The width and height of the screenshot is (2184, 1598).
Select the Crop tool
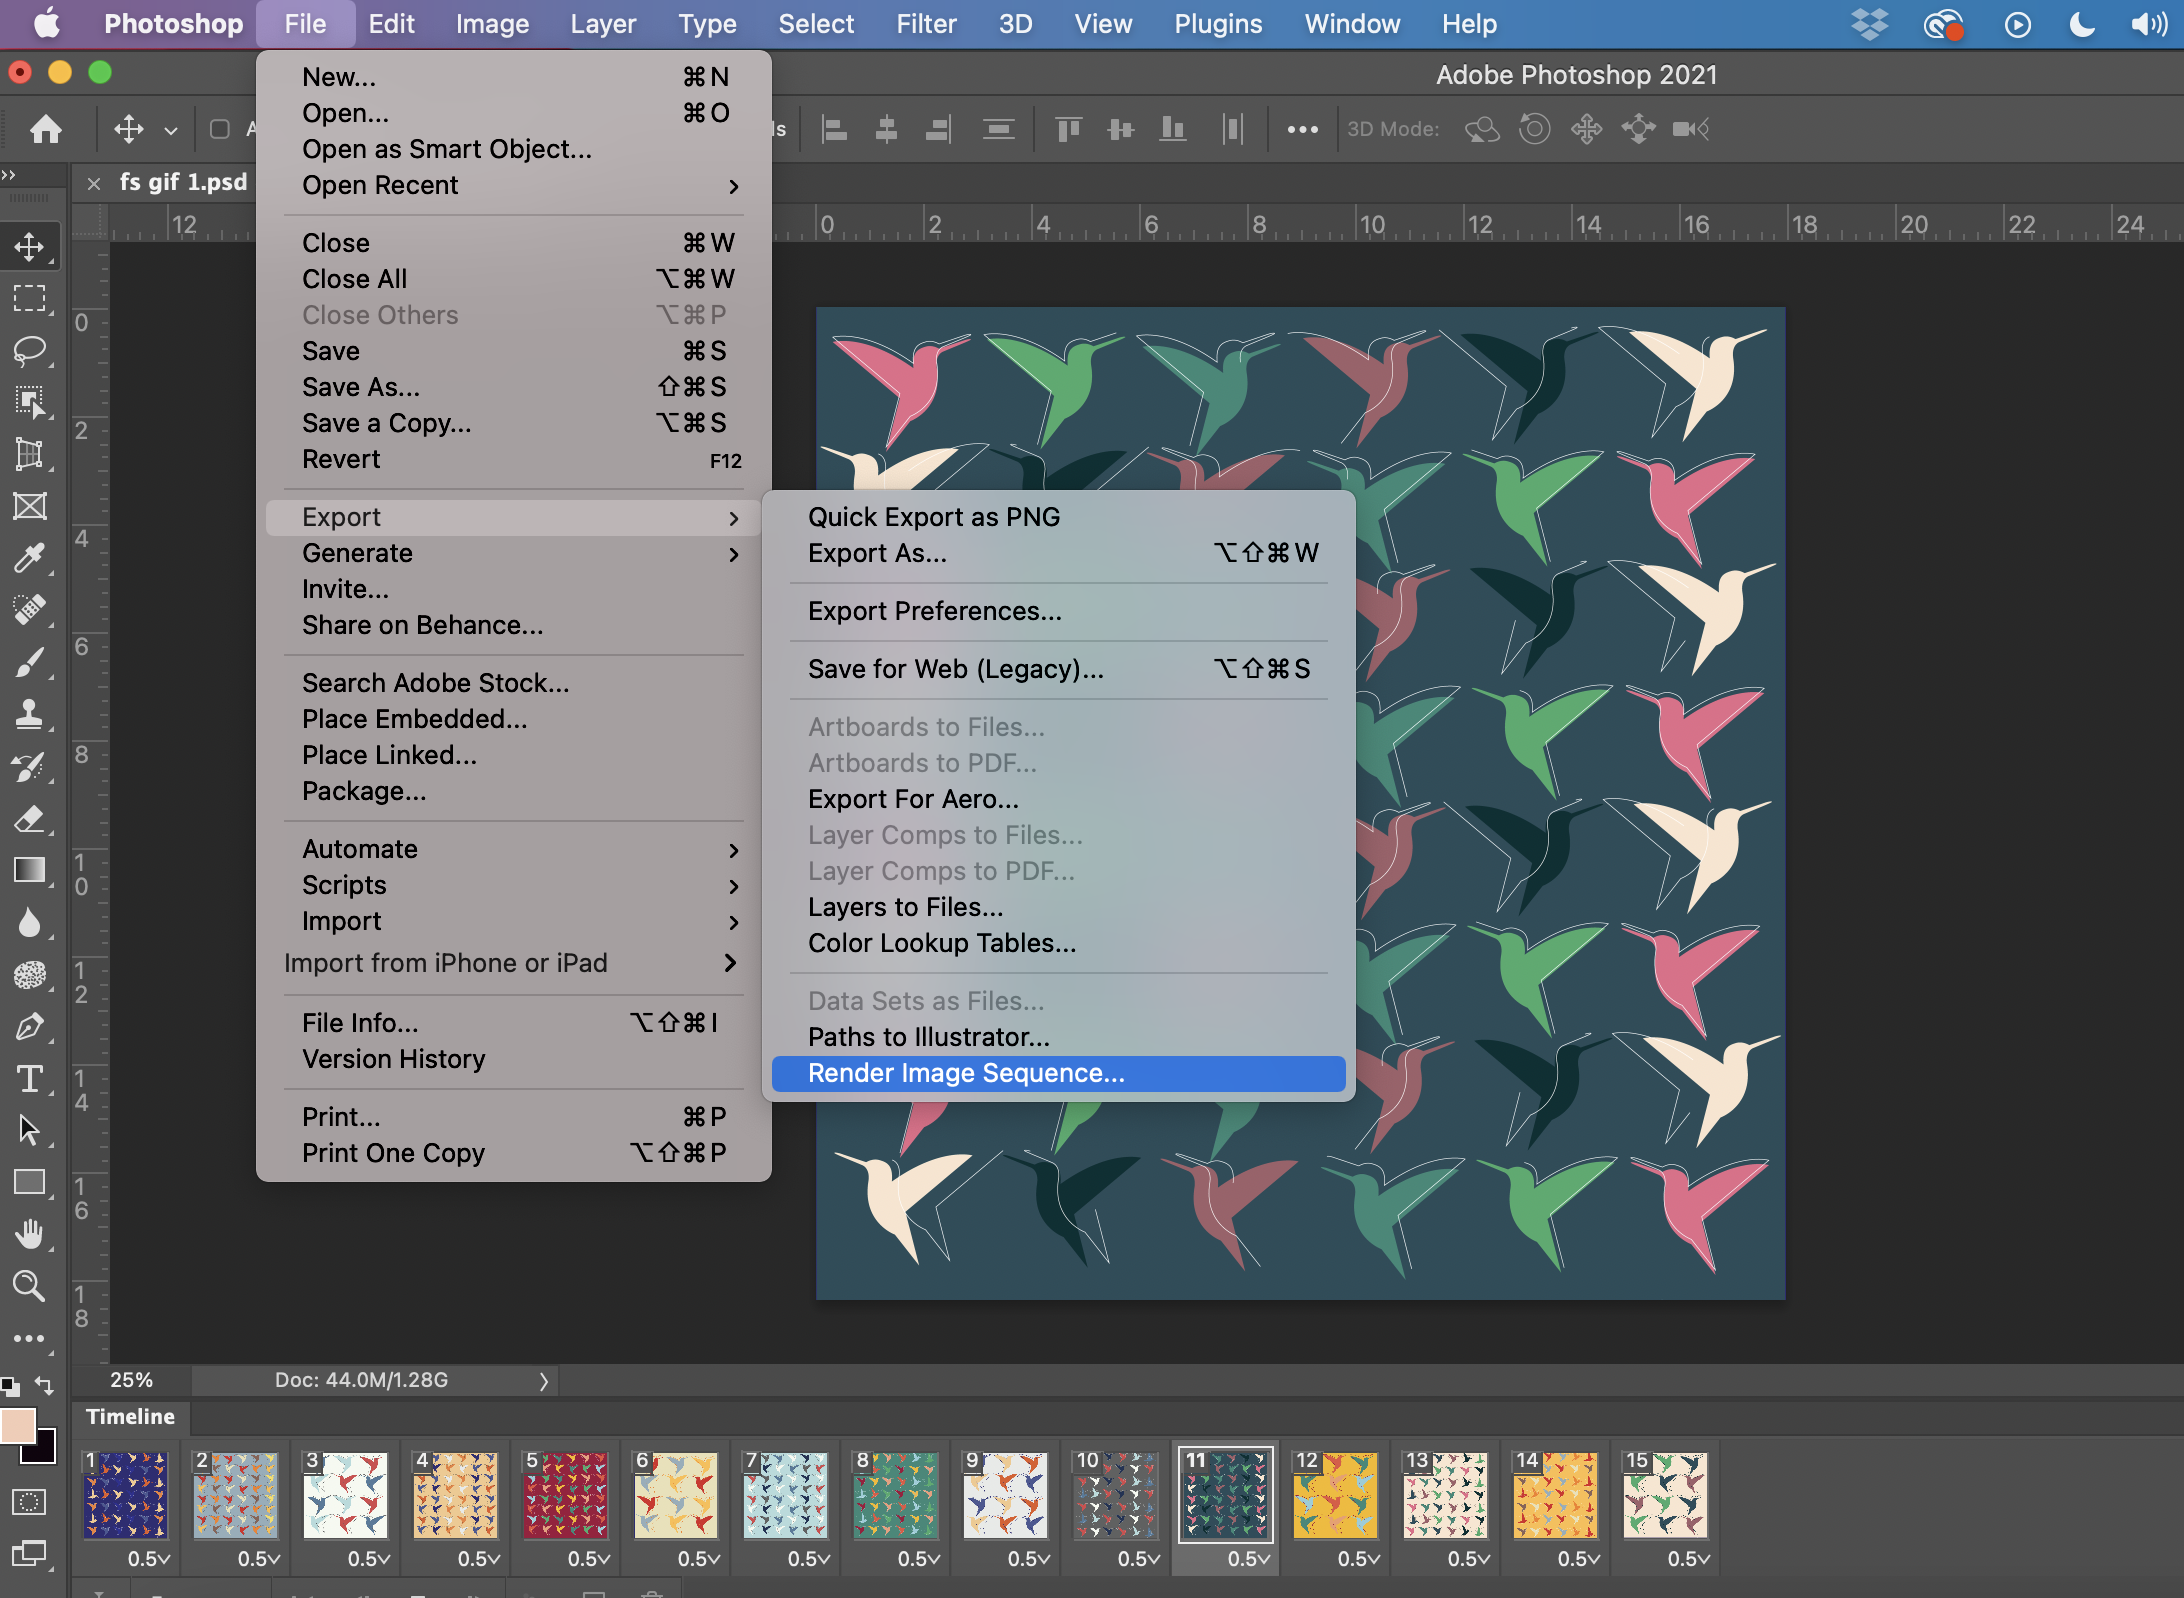pyautogui.click(x=29, y=455)
